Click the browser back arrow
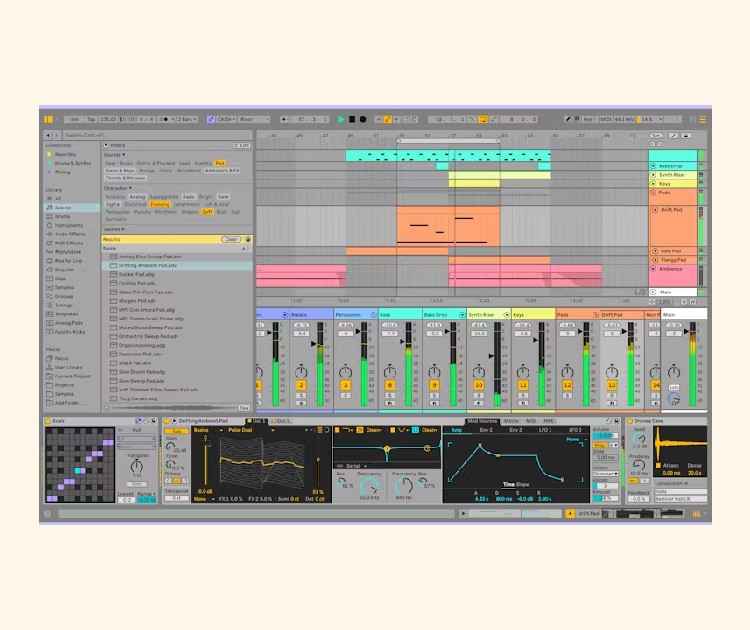The image size is (750, 630). tap(48, 135)
